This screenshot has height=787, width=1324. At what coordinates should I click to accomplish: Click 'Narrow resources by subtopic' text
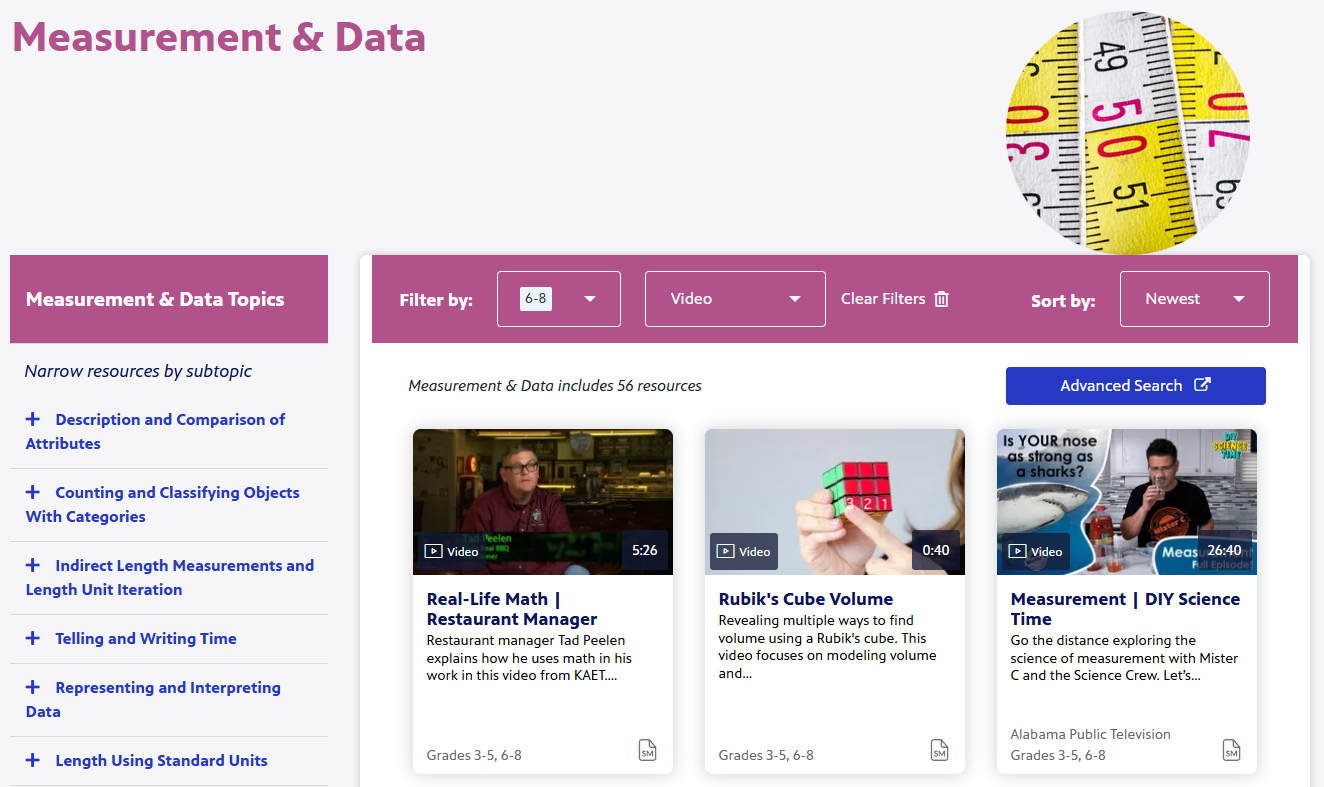pyautogui.click(x=138, y=371)
